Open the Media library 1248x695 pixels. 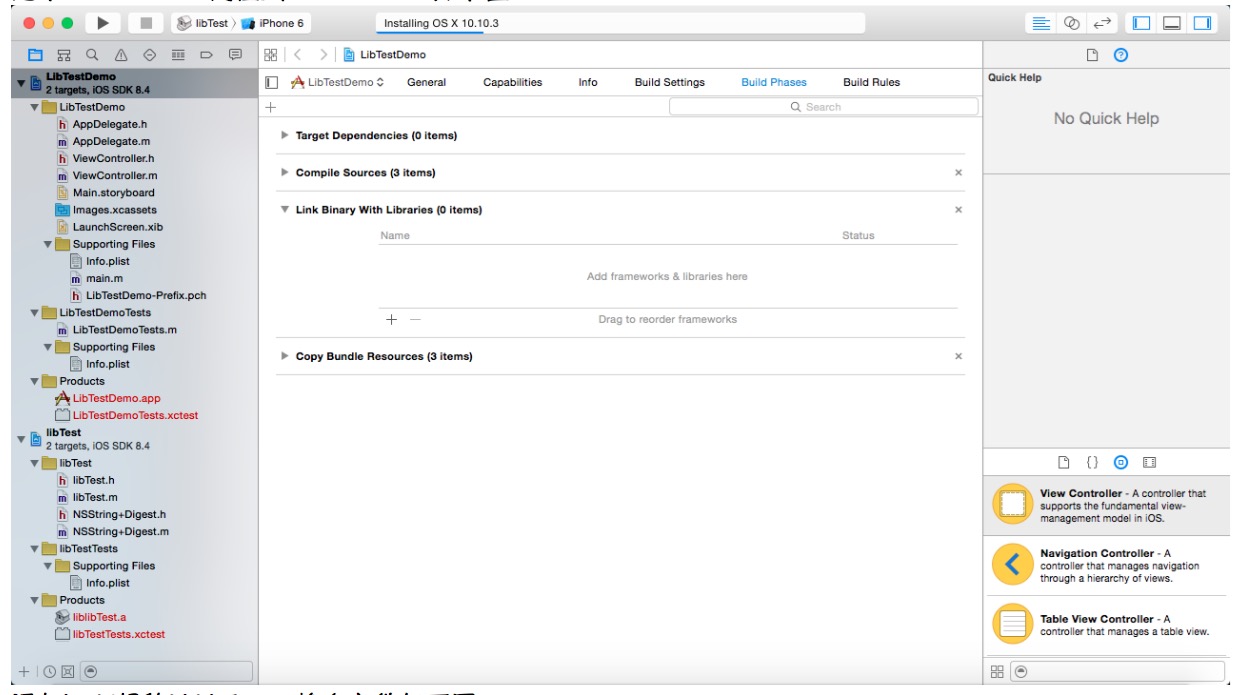pos(1149,462)
